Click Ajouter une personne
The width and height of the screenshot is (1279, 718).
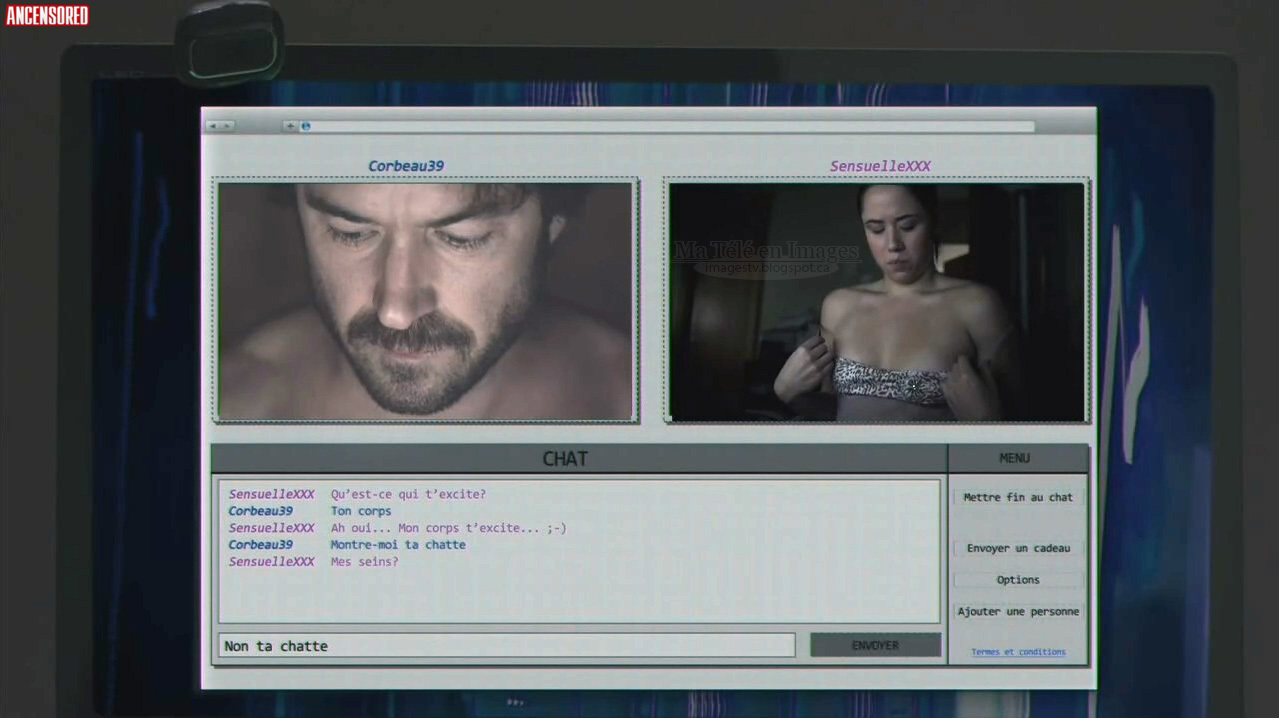tap(1018, 612)
